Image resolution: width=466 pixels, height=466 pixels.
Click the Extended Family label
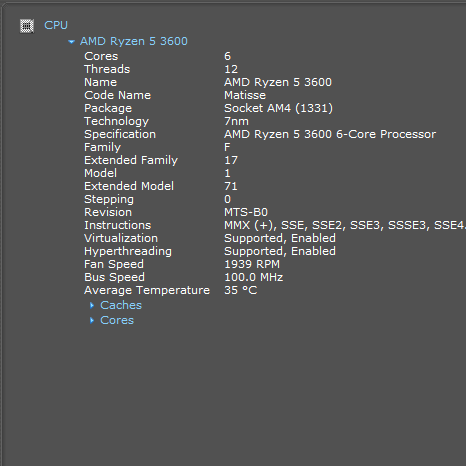click(131, 160)
